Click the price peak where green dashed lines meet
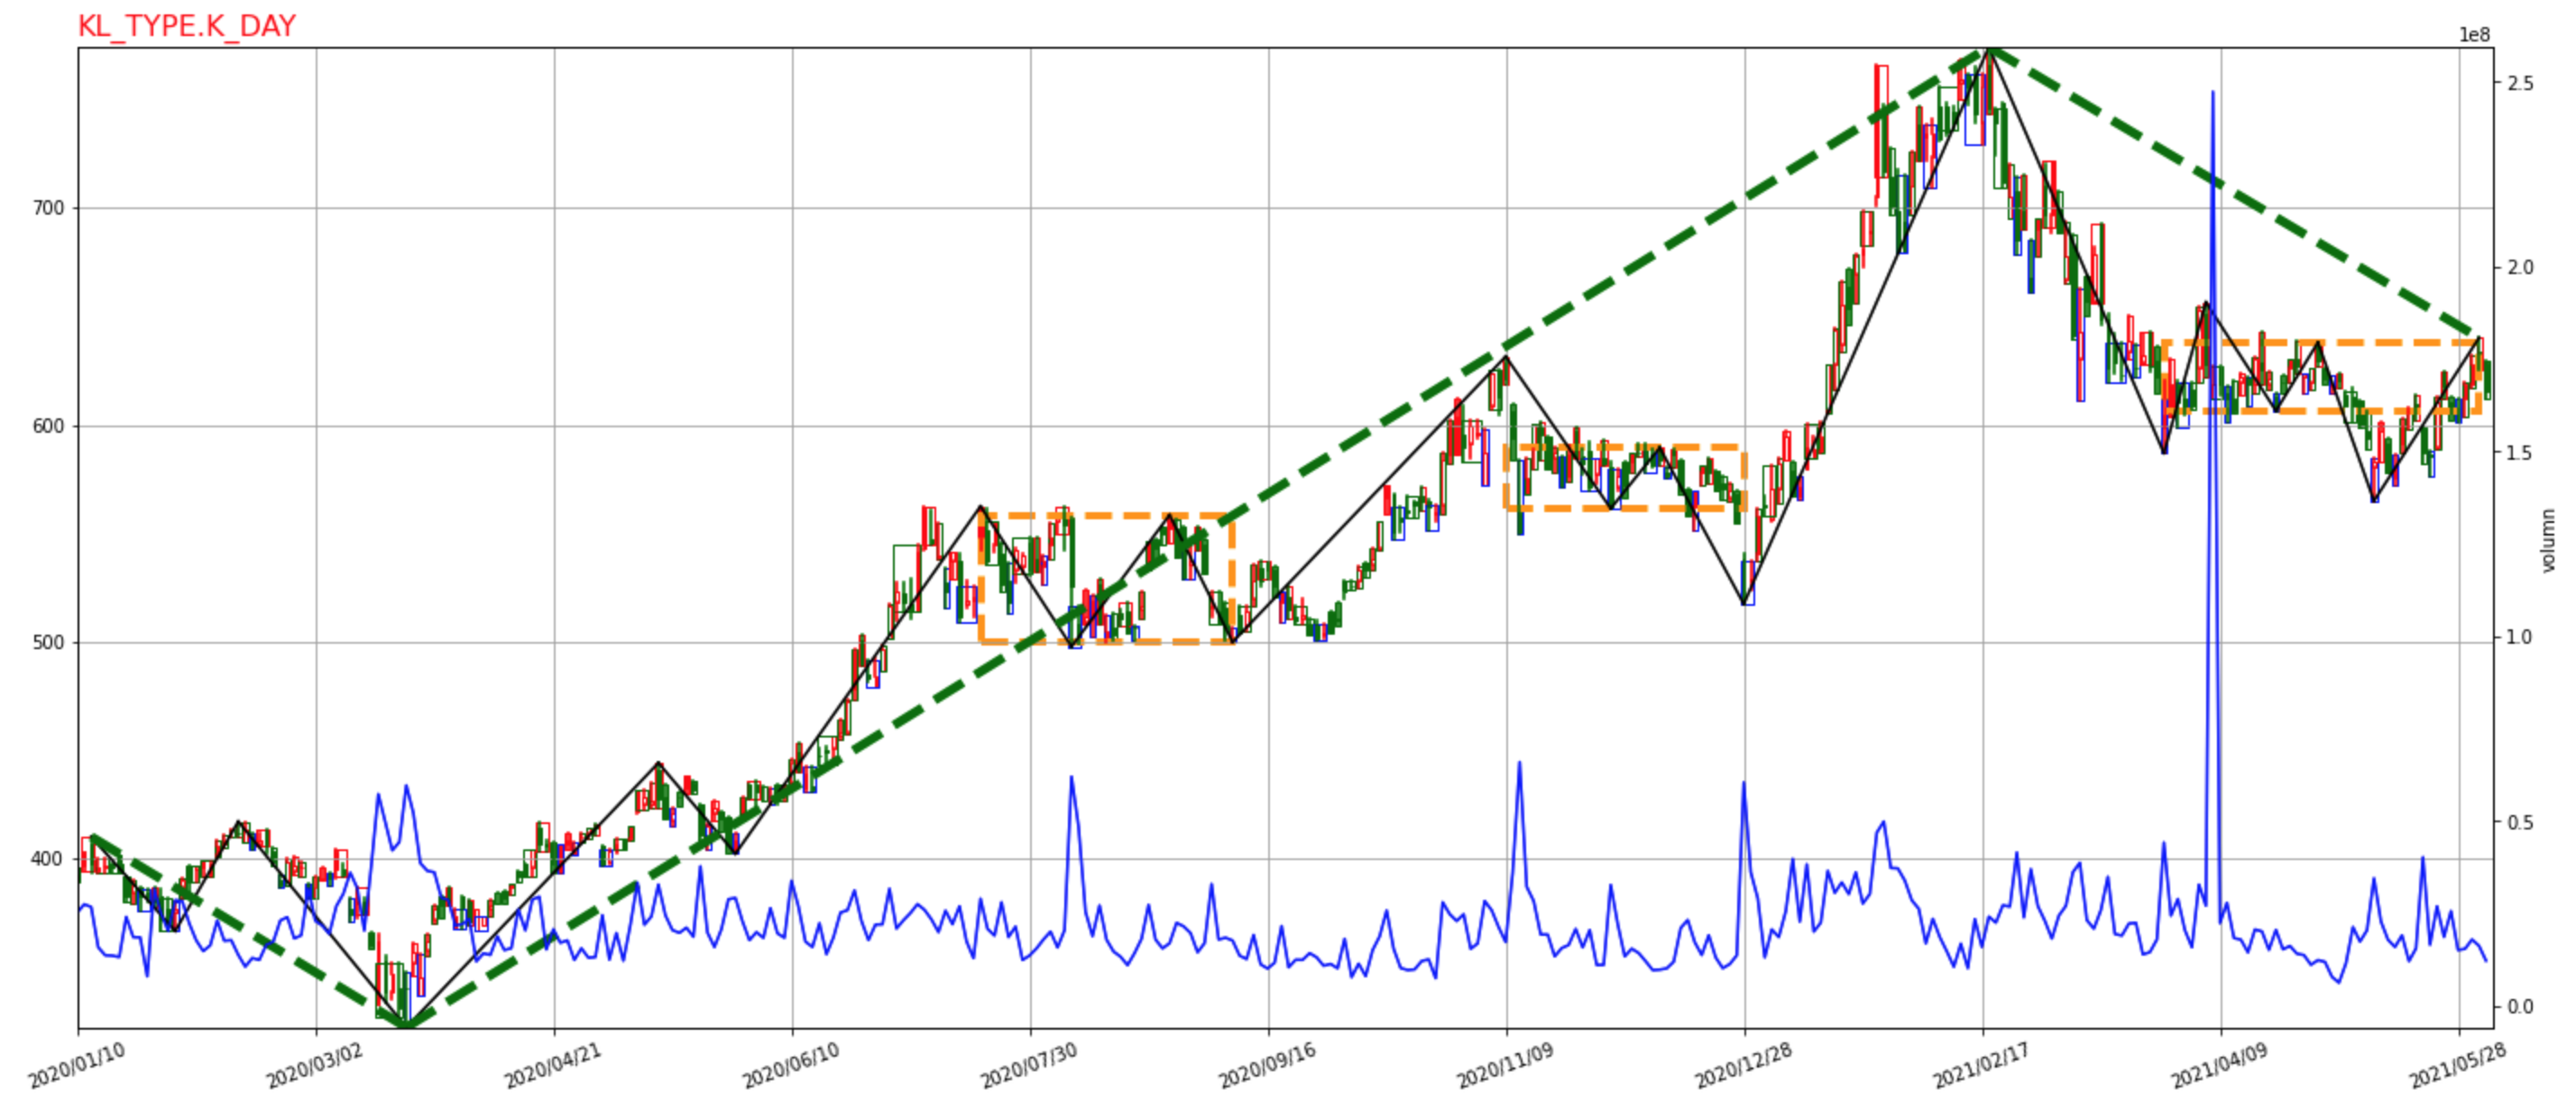Screen dimensions: 2576x1118 (x=1990, y=48)
